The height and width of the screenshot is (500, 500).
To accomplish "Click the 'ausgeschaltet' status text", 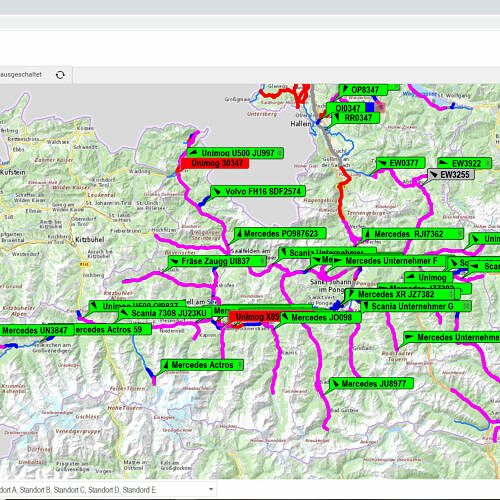I will (x=21, y=74).
